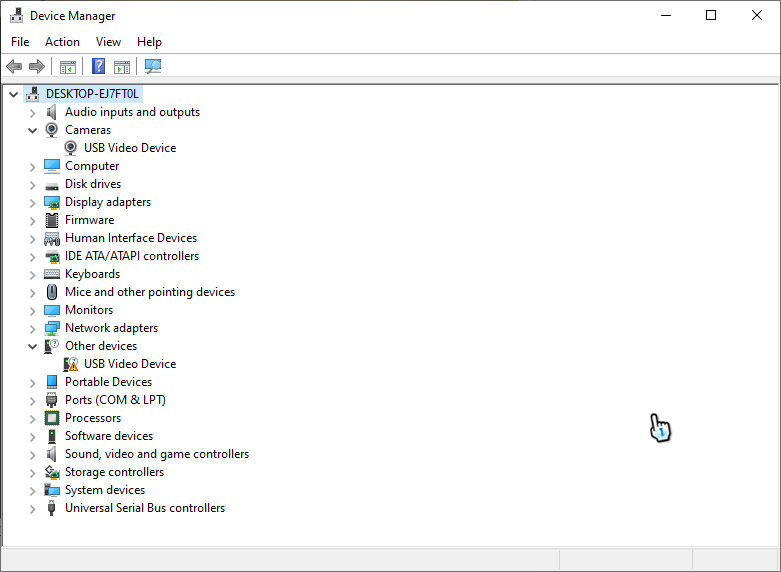Click the Monitors category icon
781x572 pixels.
(52, 310)
